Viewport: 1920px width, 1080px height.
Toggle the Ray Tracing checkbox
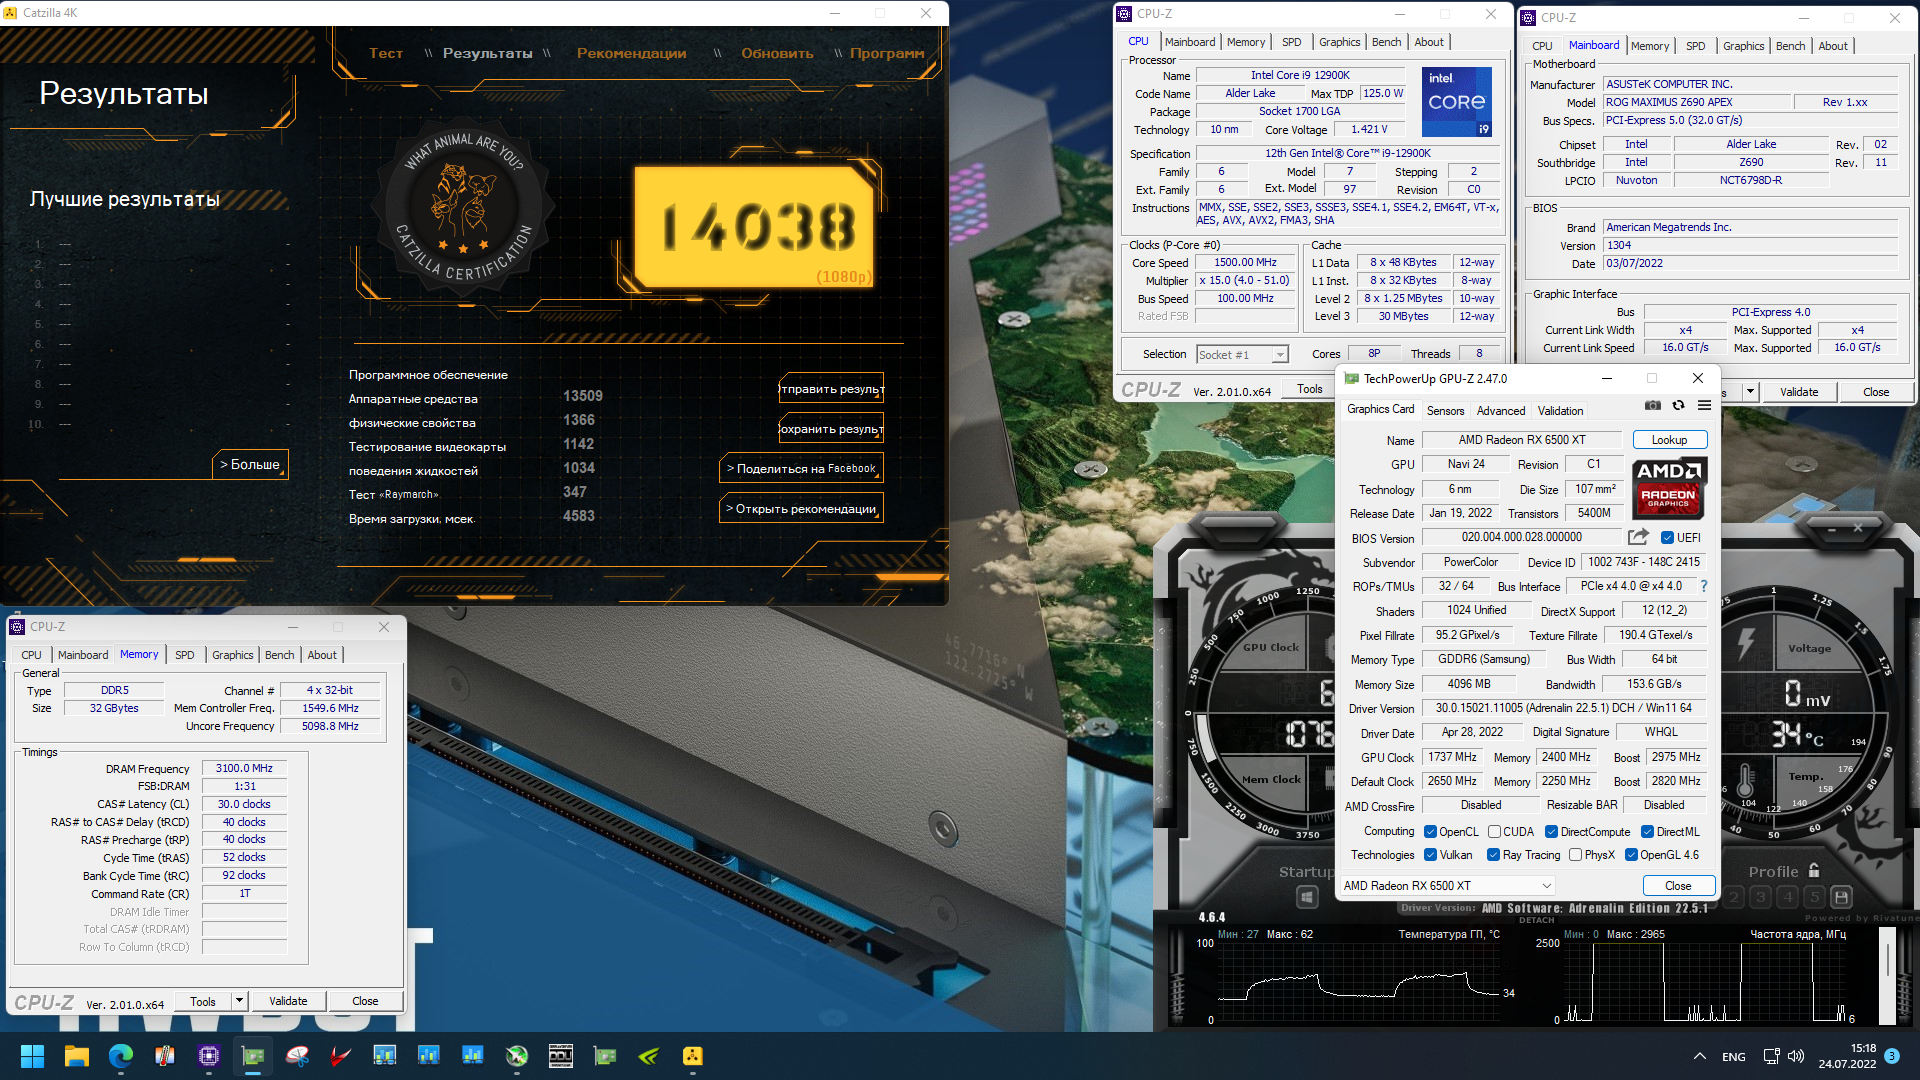pos(1493,855)
